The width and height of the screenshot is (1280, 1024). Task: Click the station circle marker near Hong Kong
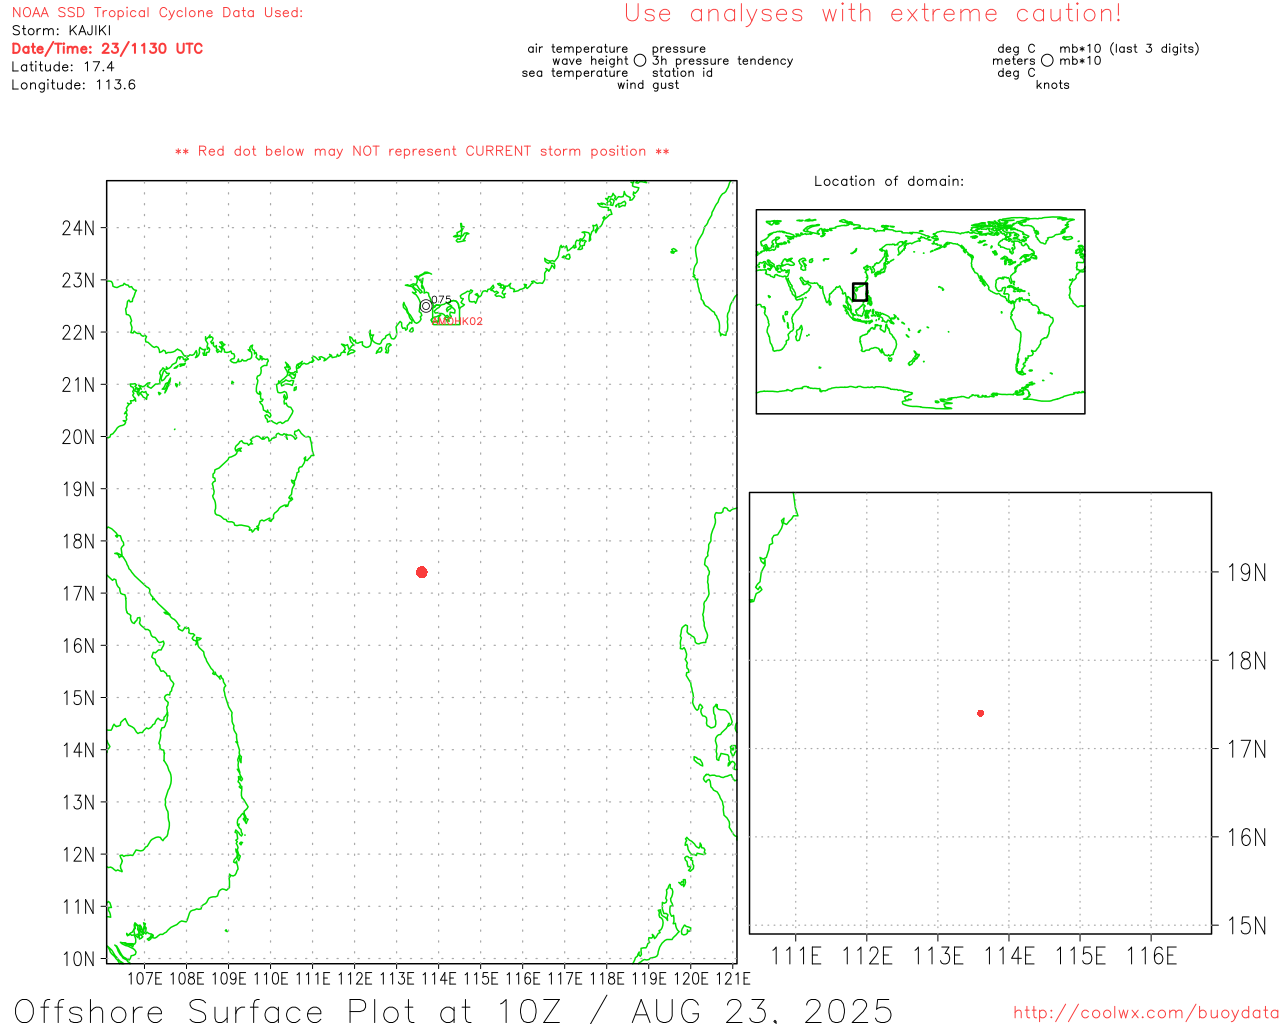point(426,306)
